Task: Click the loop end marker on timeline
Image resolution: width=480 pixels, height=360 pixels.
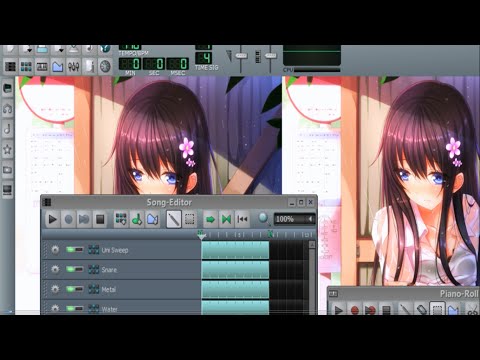Action: pyautogui.click(x=271, y=234)
